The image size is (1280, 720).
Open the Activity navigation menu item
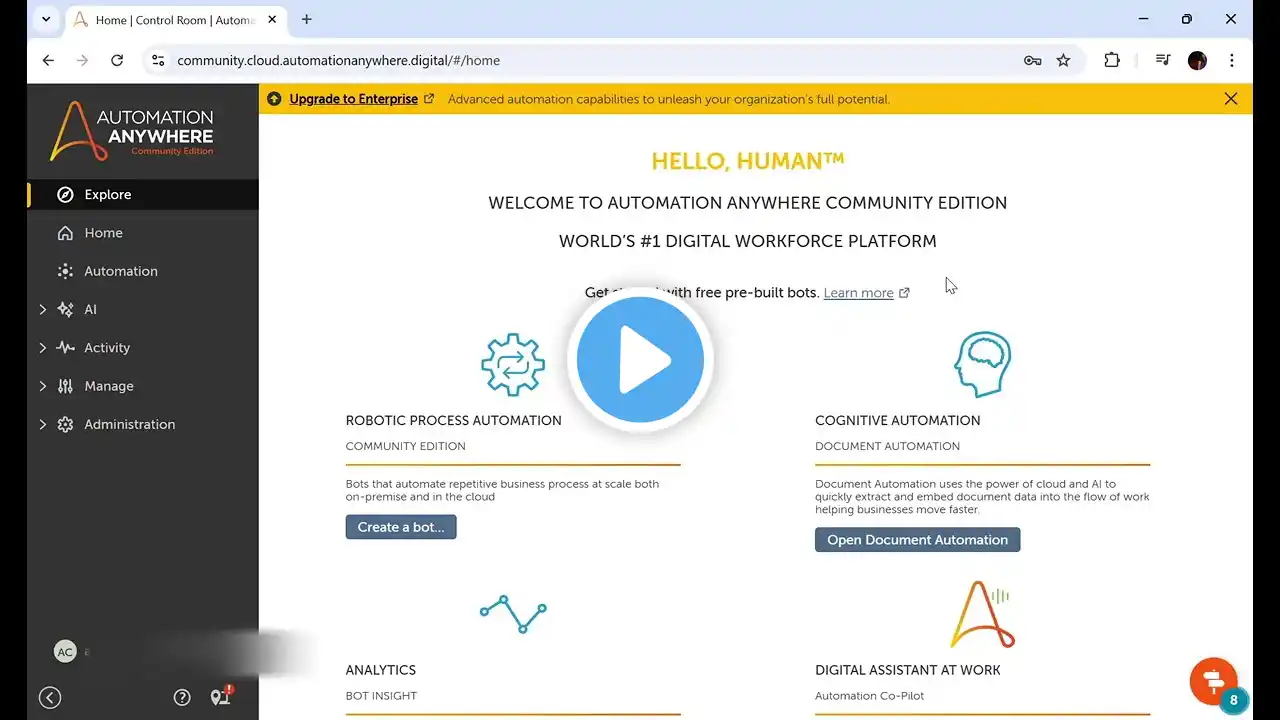pos(143,348)
